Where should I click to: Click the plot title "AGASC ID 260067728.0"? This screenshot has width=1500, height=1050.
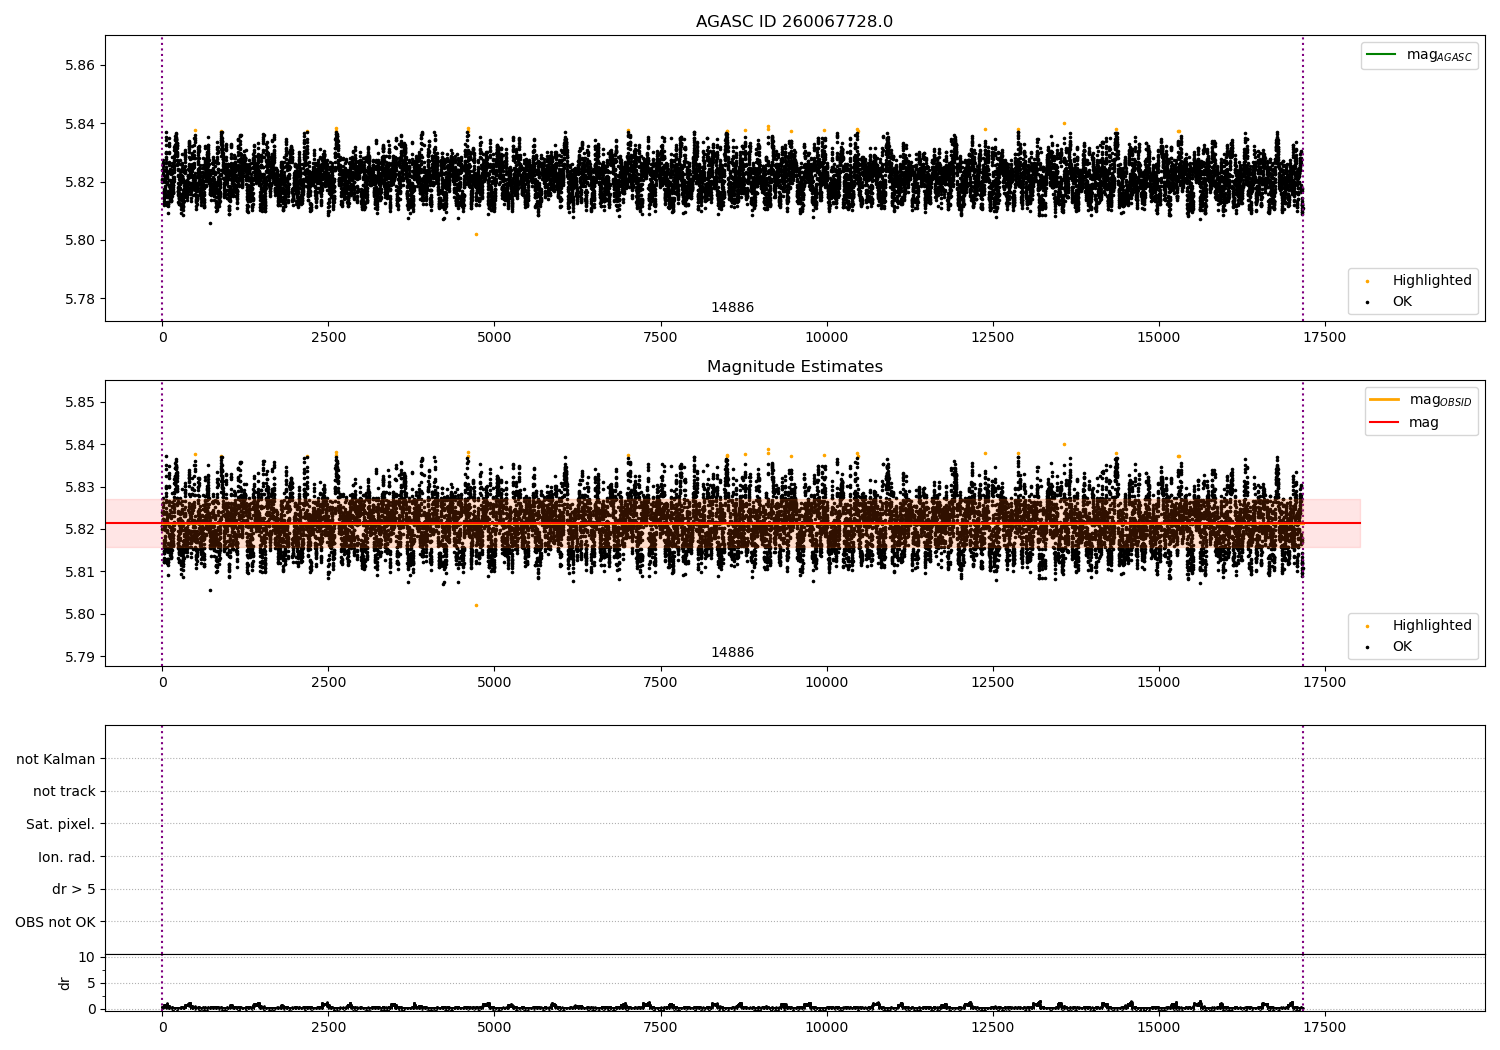tap(794, 22)
